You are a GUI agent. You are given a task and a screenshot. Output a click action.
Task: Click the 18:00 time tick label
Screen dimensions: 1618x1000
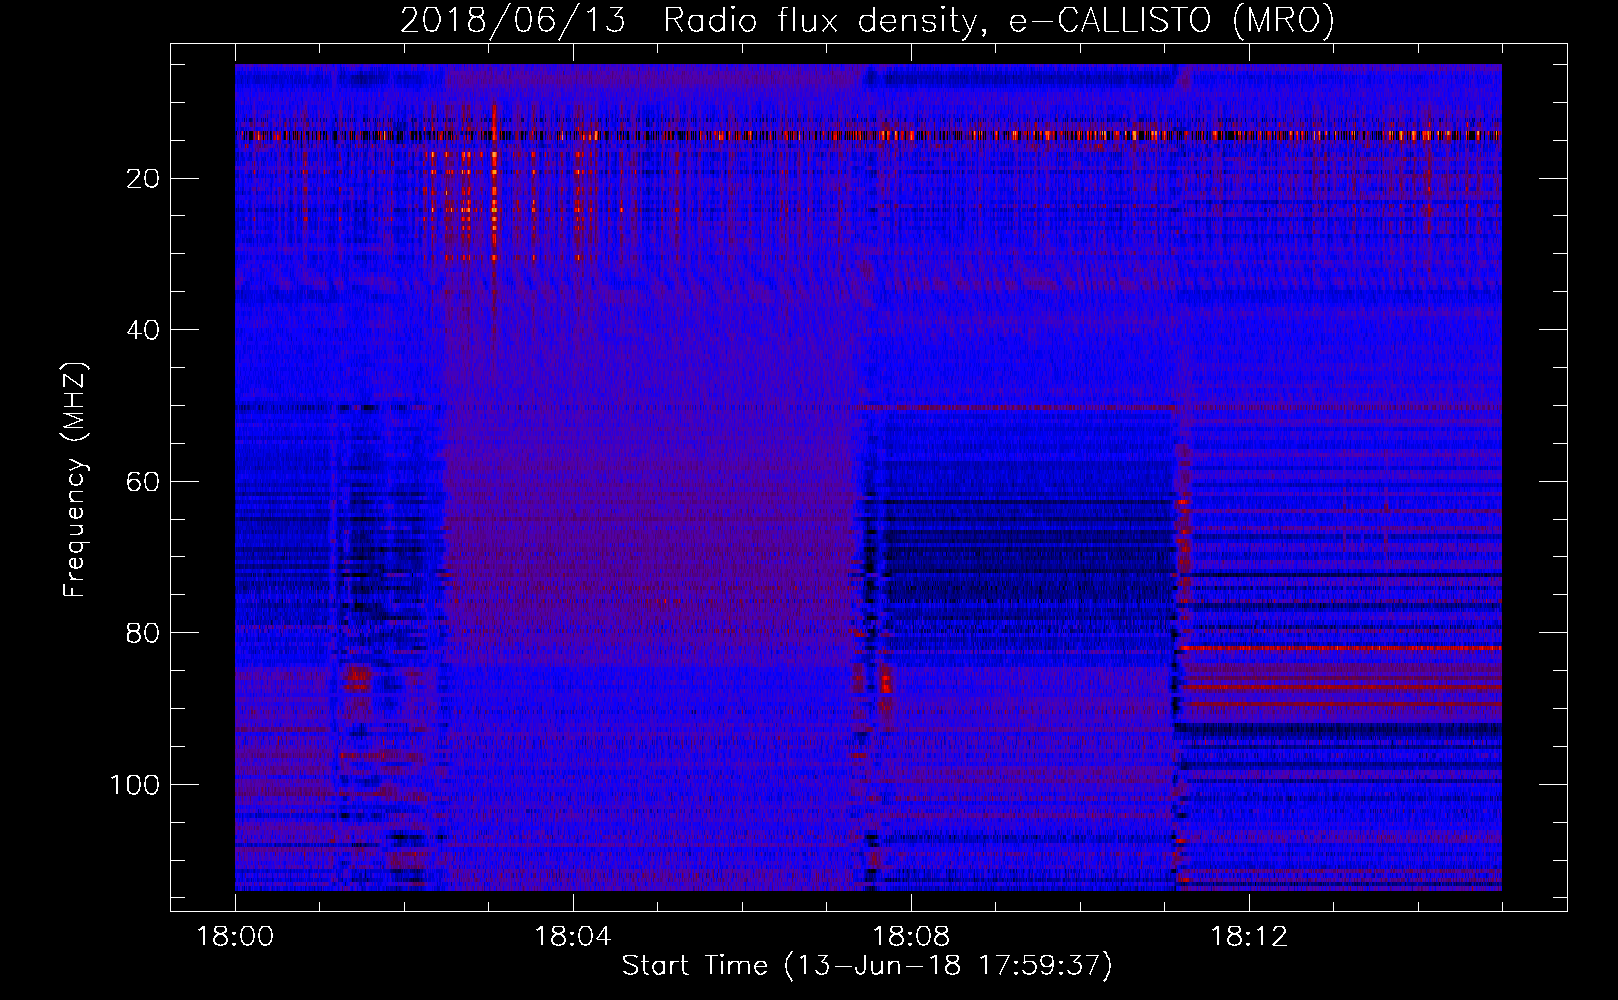(x=235, y=937)
